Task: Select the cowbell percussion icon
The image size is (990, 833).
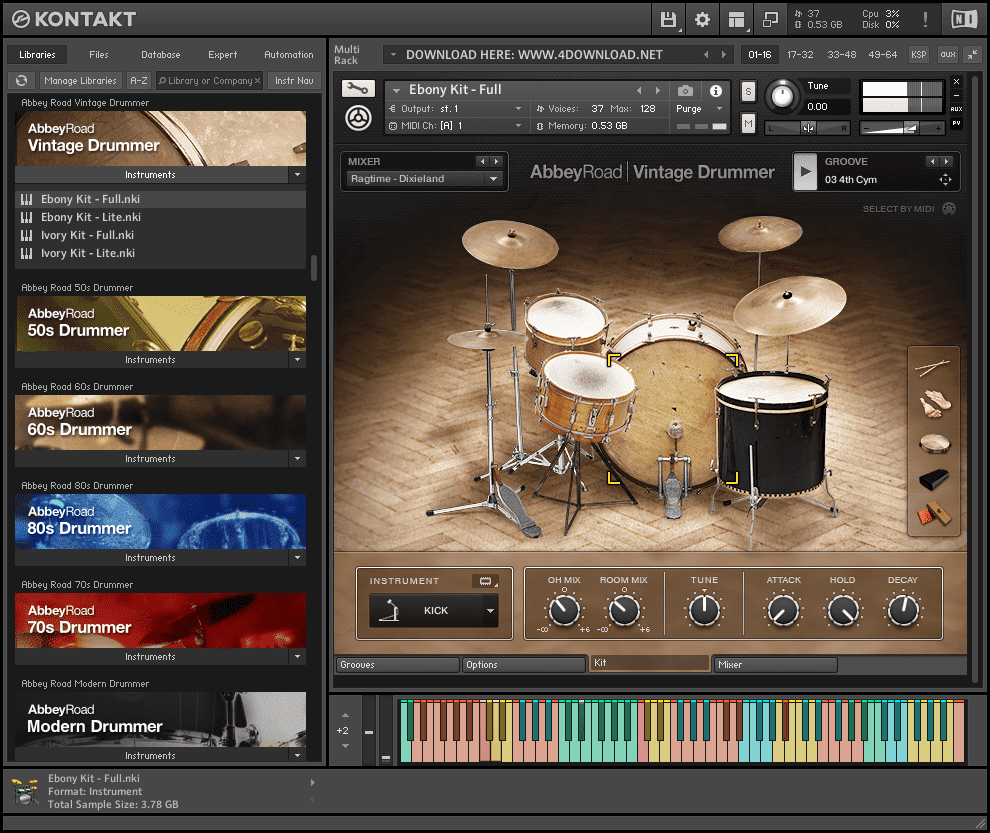Action: (x=934, y=481)
